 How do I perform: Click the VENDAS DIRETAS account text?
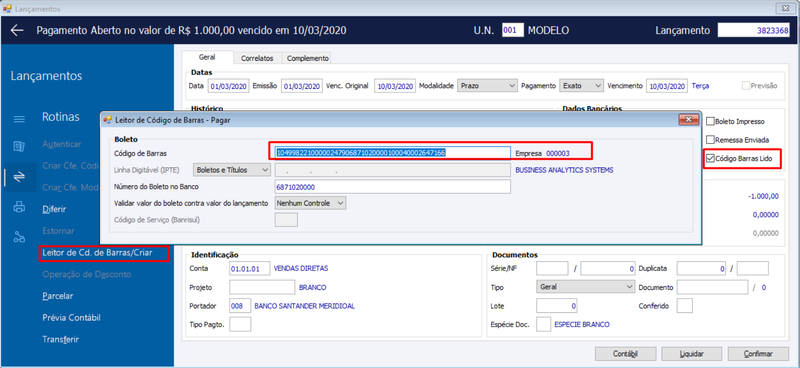click(x=301, y=267)
